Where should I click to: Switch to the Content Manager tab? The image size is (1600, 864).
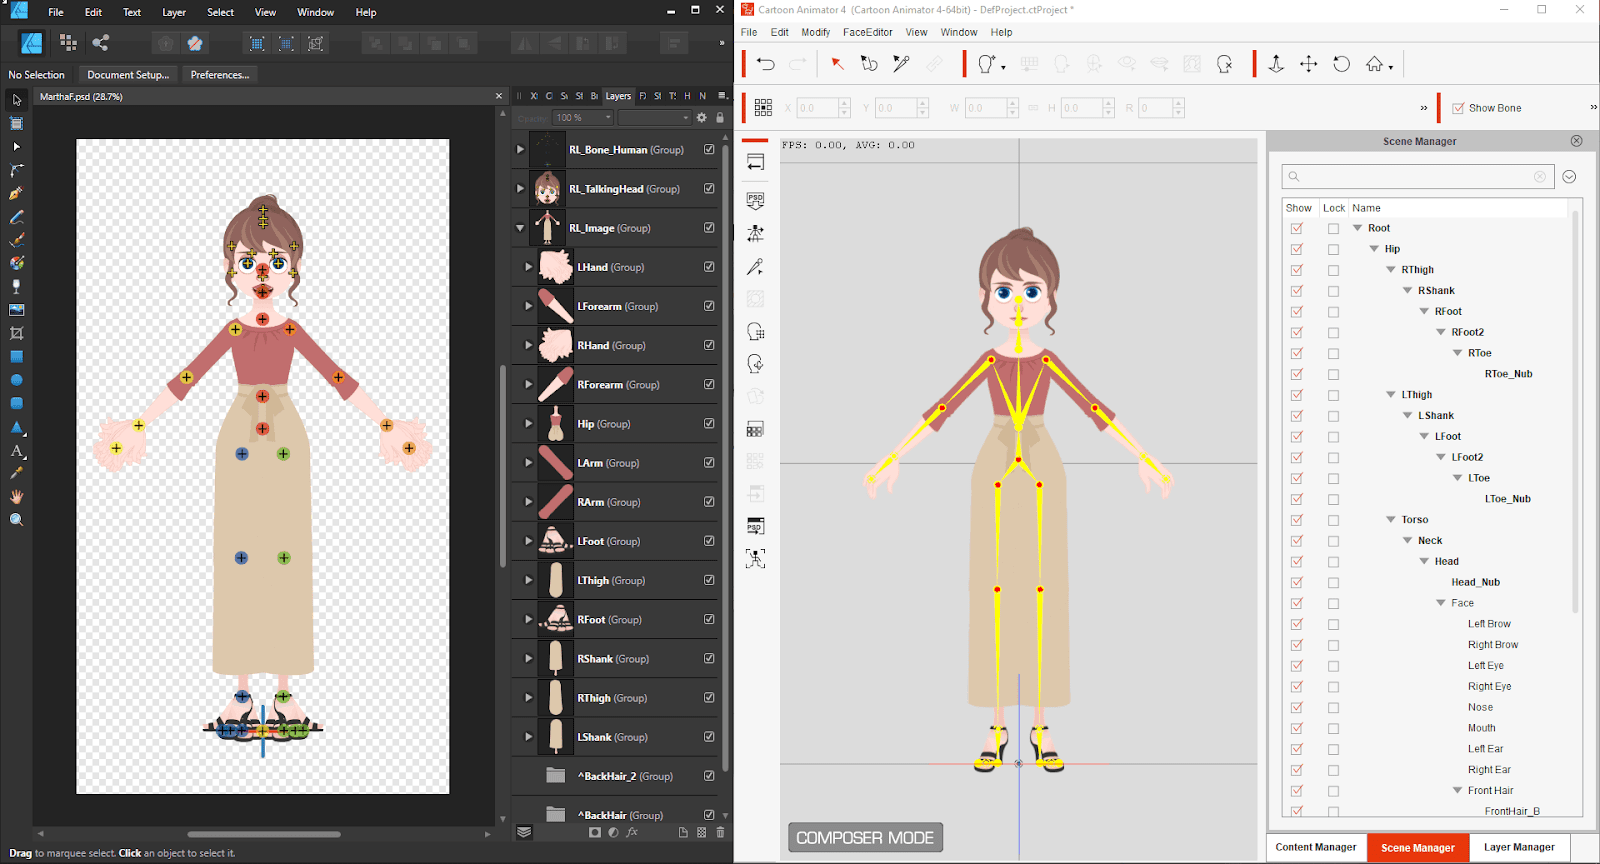click(x=1316, y=847)
